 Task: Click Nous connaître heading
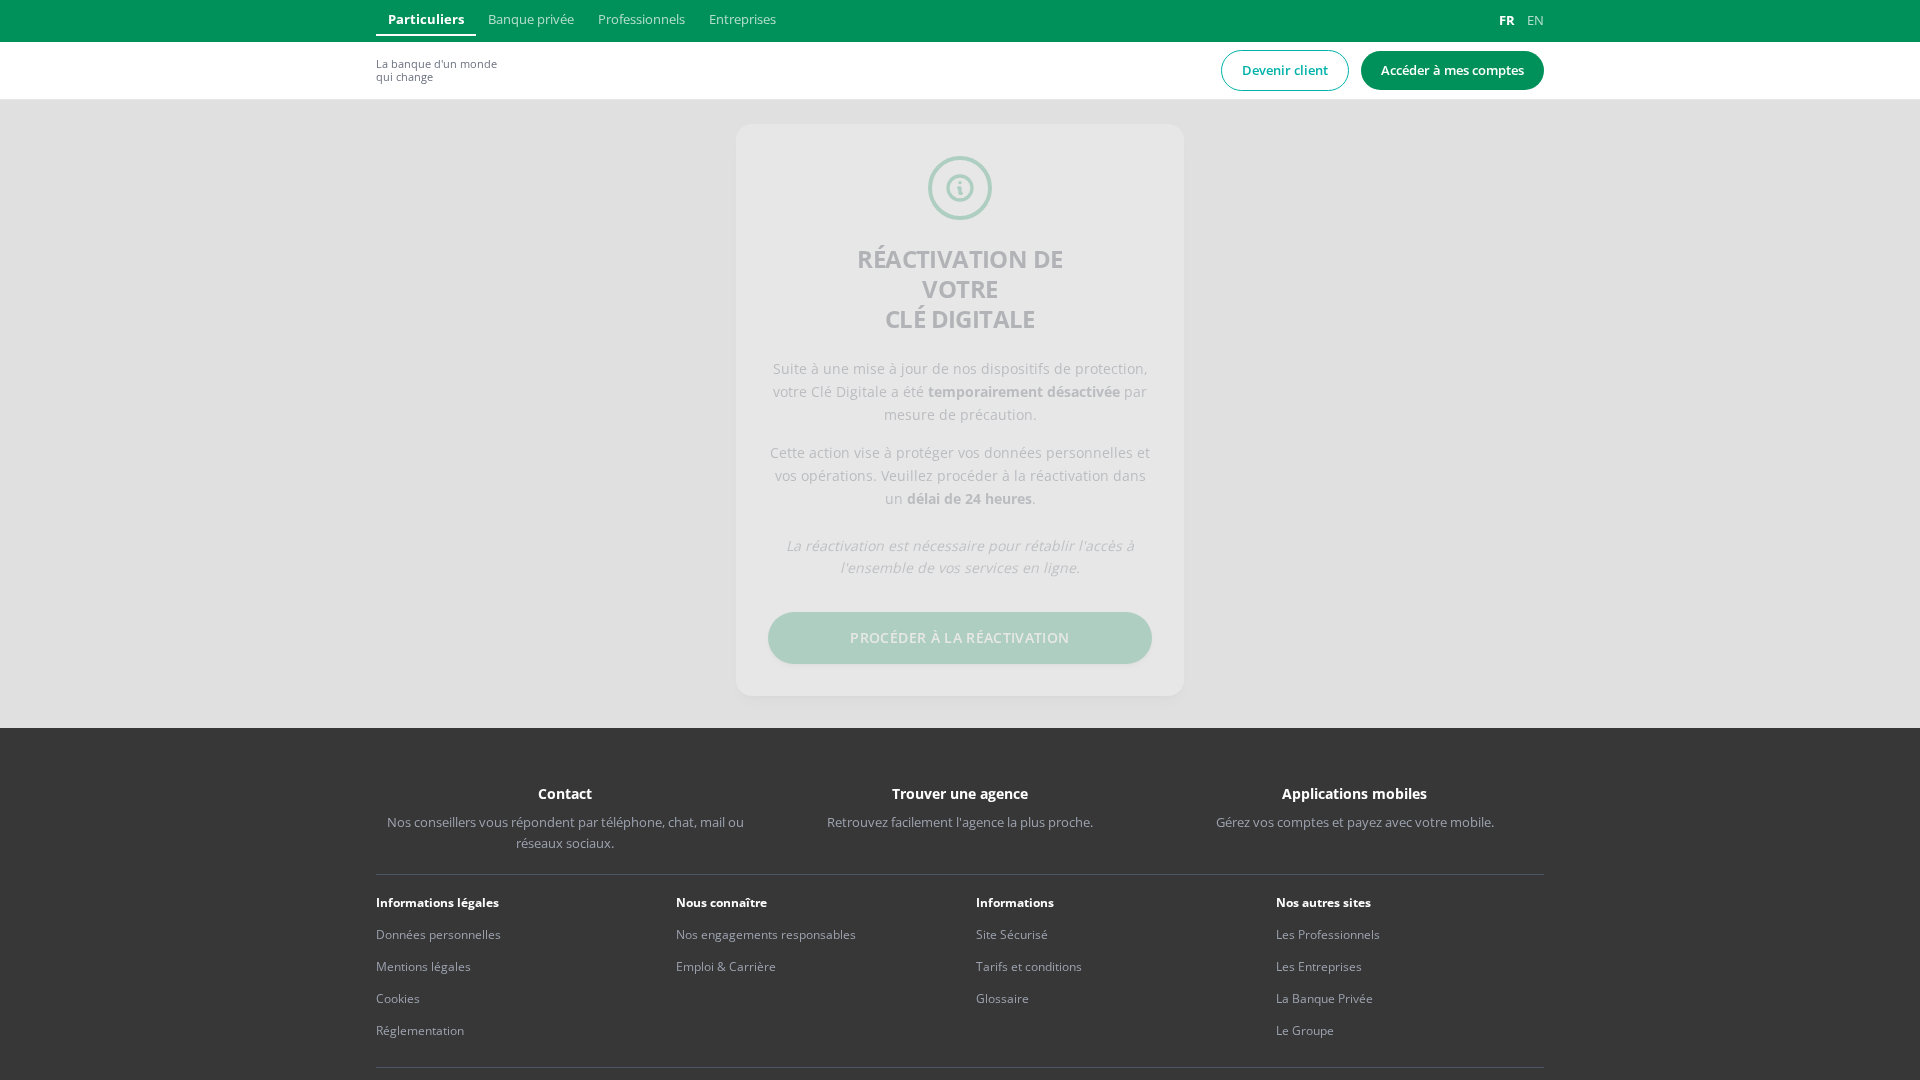[x=721, y=902]
